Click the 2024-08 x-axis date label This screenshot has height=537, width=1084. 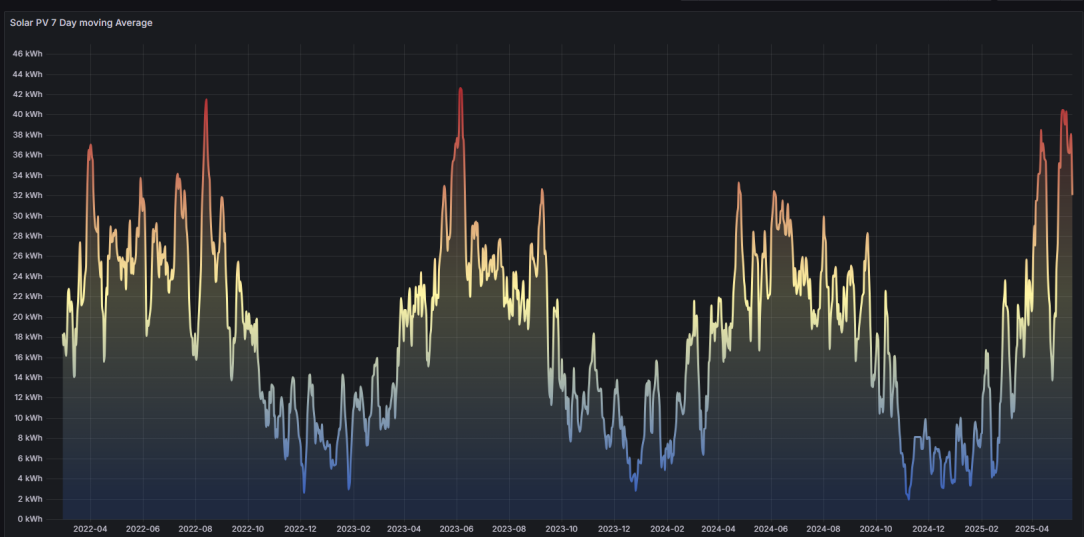tap(824, 529)
